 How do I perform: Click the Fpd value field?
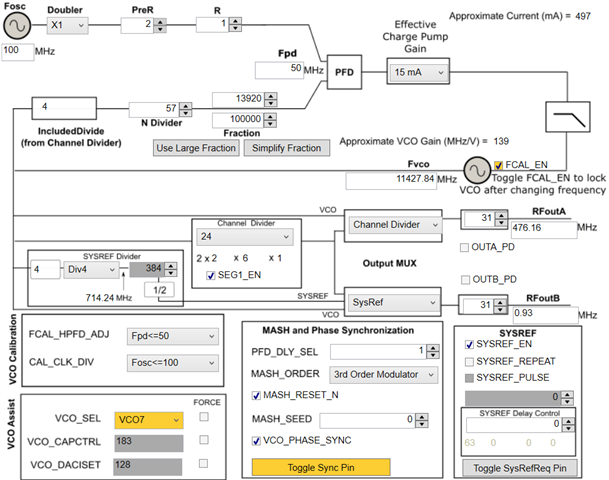[x=279, y=70]
